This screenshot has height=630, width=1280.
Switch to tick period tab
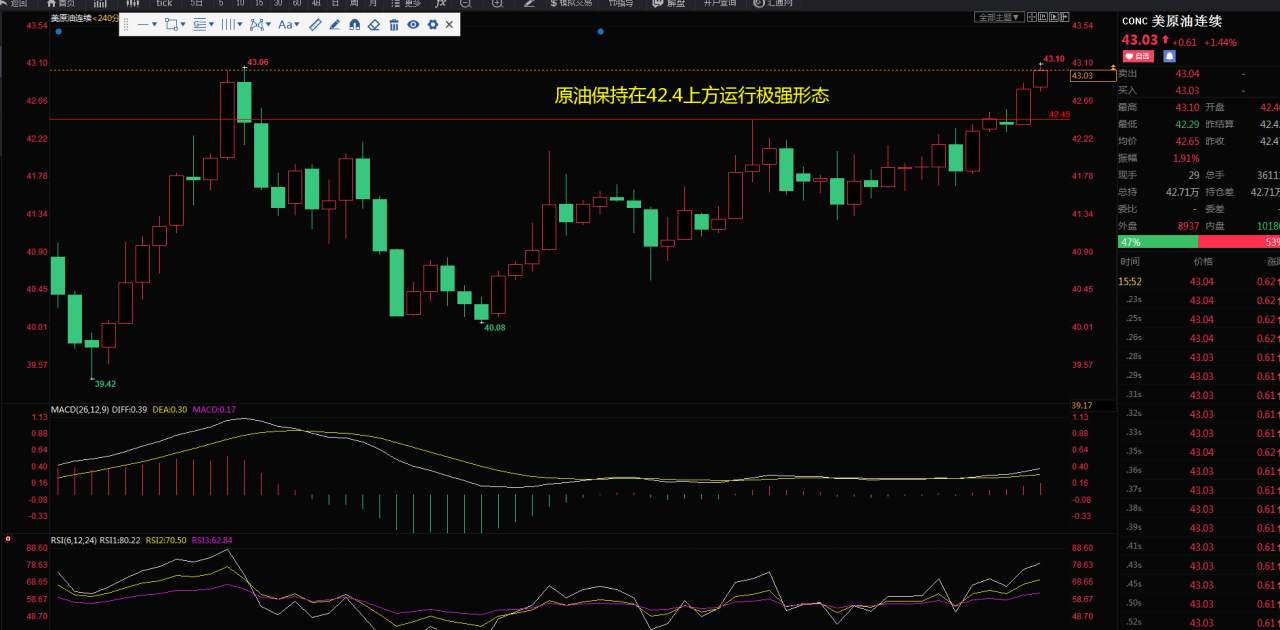(164, 5)
